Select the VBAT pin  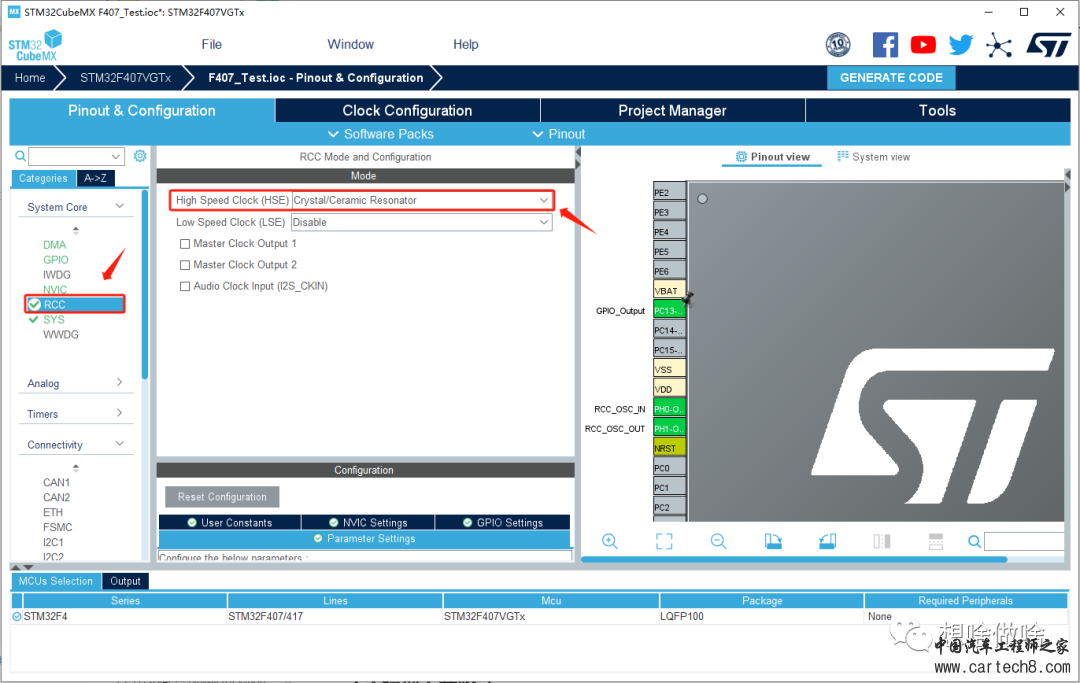tap(669, 291)
